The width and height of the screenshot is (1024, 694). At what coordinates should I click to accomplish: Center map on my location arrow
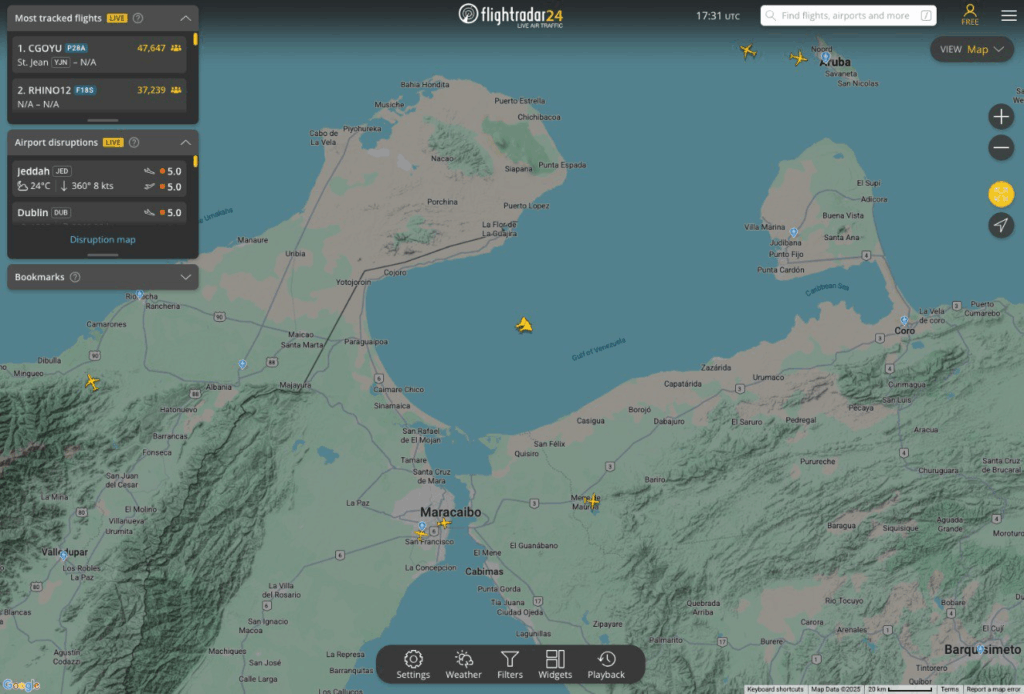click(x=1001, y=225)
